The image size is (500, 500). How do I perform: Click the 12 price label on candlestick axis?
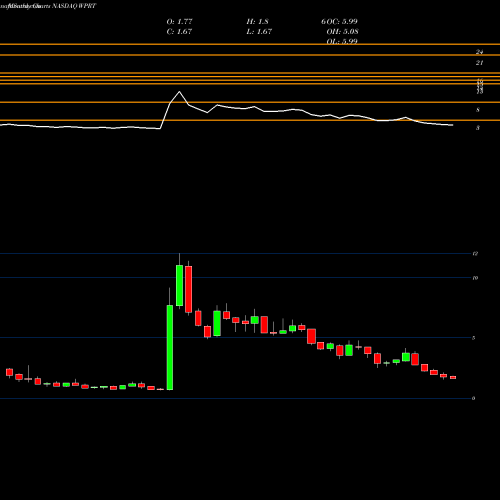point(475,254)
